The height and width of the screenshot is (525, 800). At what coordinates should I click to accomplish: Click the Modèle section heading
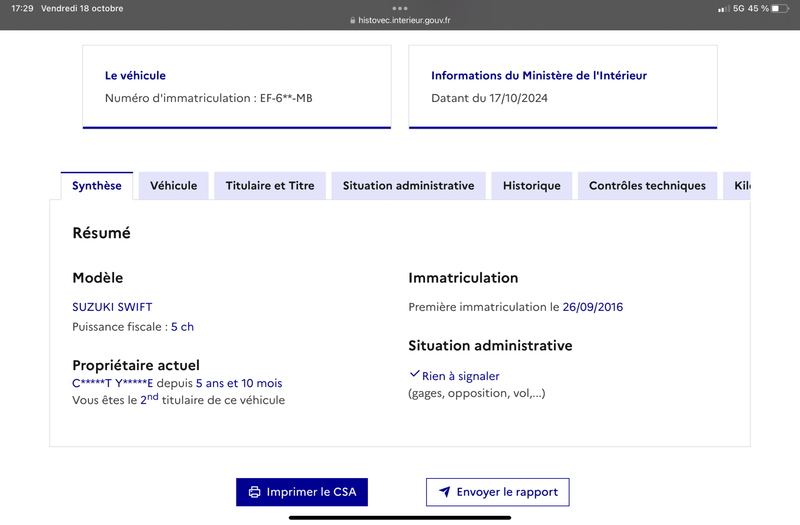97,278
